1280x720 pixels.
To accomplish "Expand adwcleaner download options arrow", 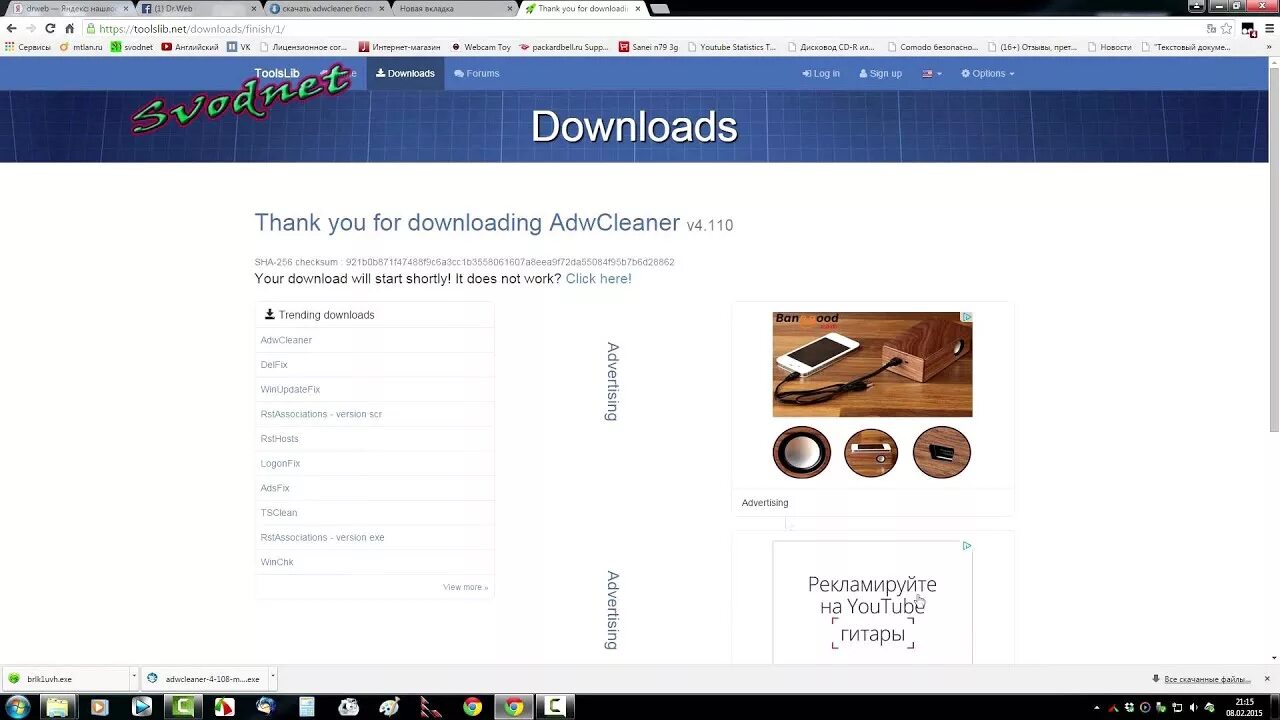I will tap(272, 679).
